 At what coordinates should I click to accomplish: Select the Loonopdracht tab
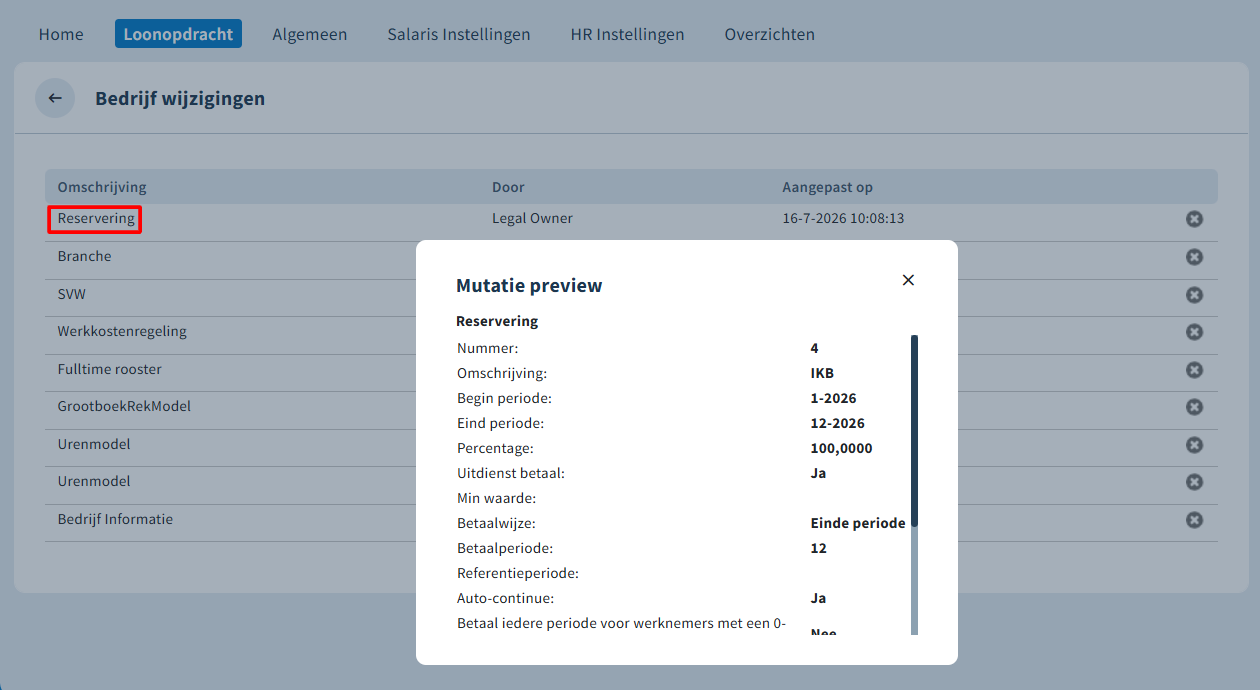point(178,34)
